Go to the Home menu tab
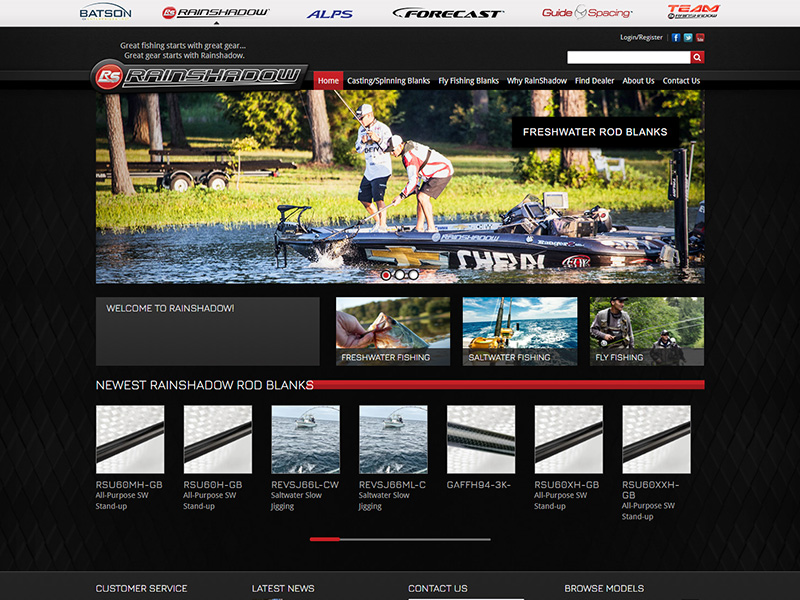Viewport: 800px width, 600px height. point(328,81)
